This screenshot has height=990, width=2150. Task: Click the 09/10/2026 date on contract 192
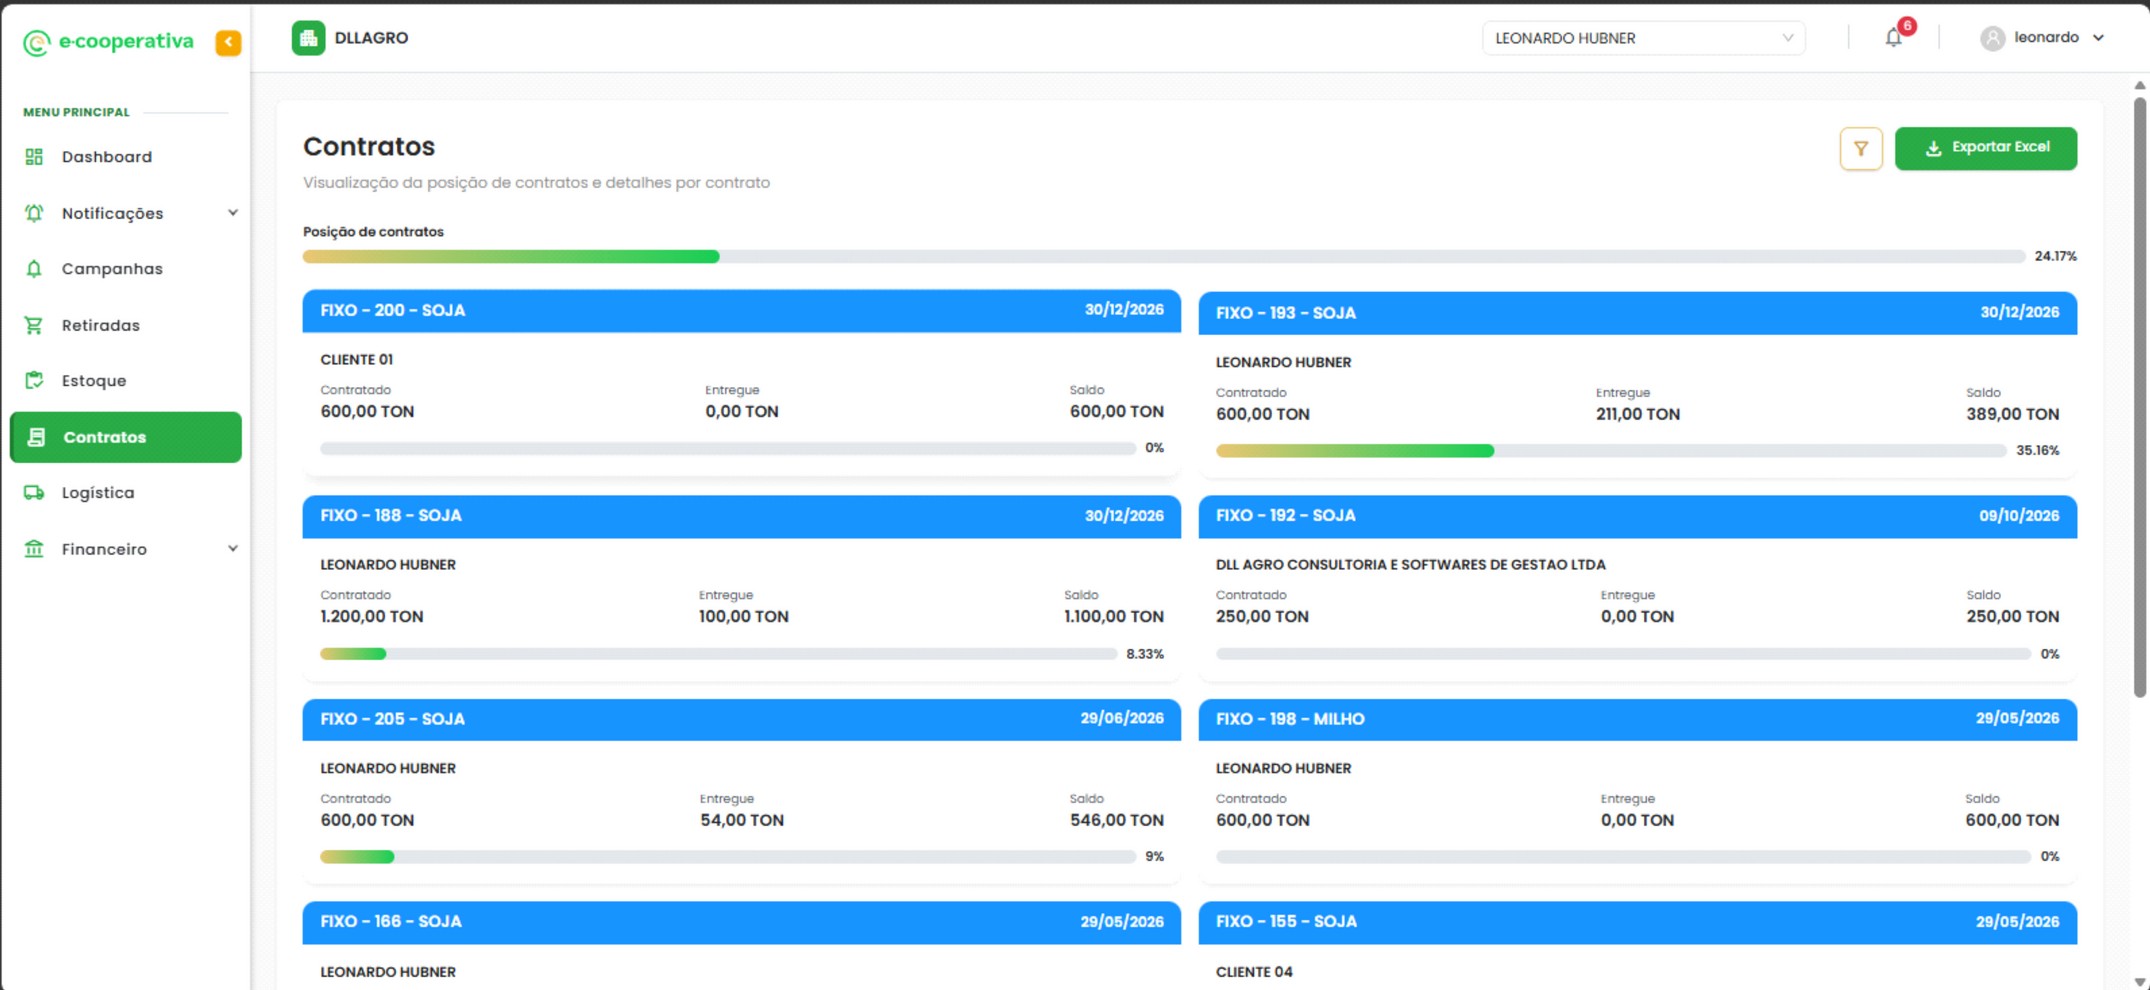tap(2018, 516)
